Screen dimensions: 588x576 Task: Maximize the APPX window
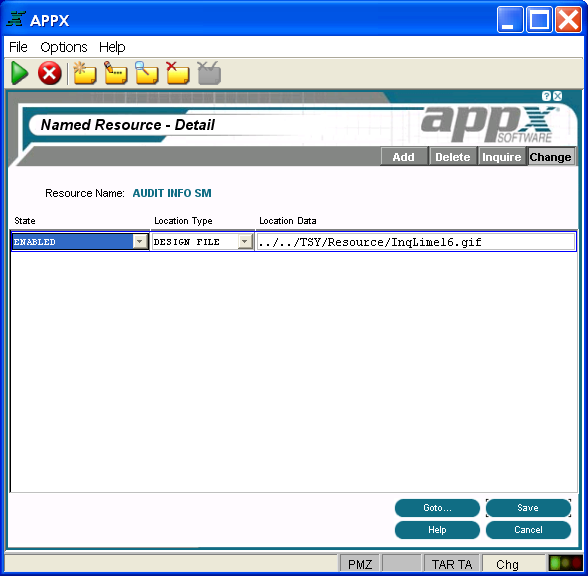click(539, 19)
